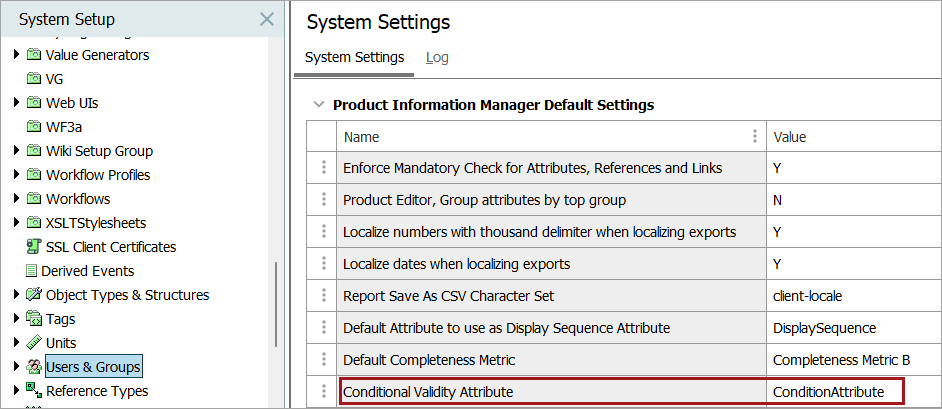The width and height of the screenshot is (942, 409).
Task: Click the Tags icon in tree
Action: [34, 319]
